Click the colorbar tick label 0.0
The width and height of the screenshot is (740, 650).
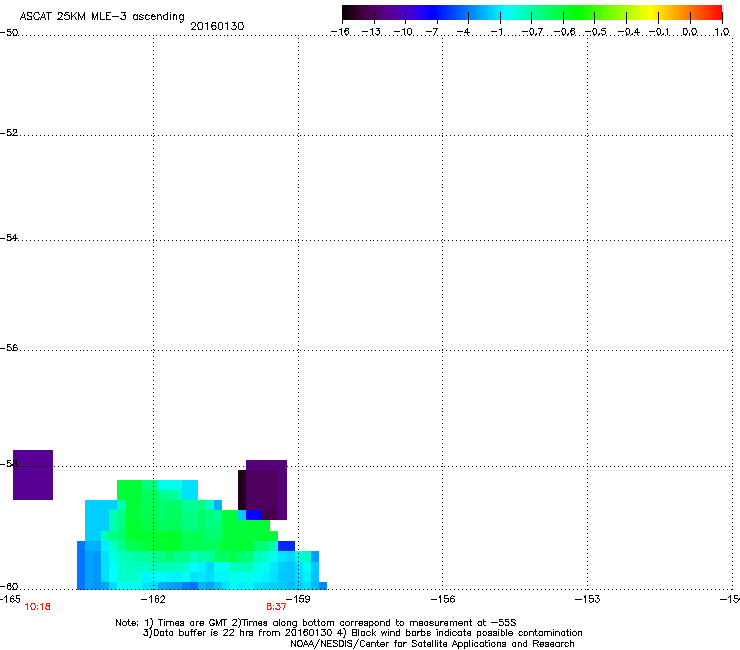coord(690,32)
